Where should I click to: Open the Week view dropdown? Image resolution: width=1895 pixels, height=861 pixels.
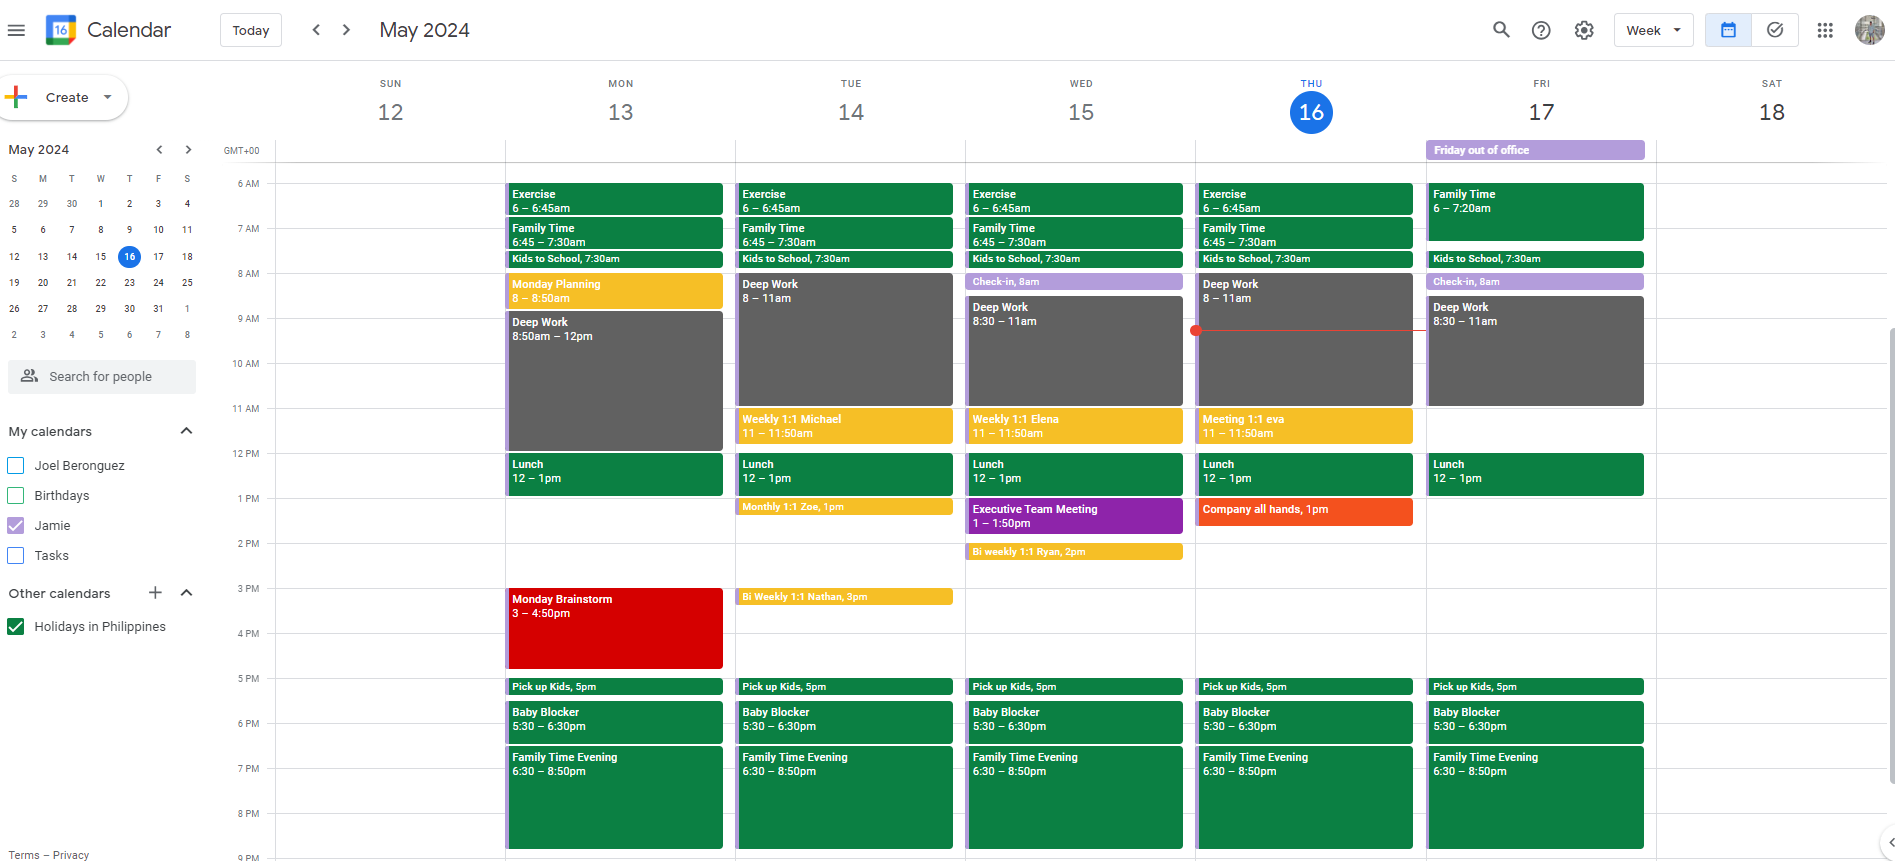[x=1653, y=30]
